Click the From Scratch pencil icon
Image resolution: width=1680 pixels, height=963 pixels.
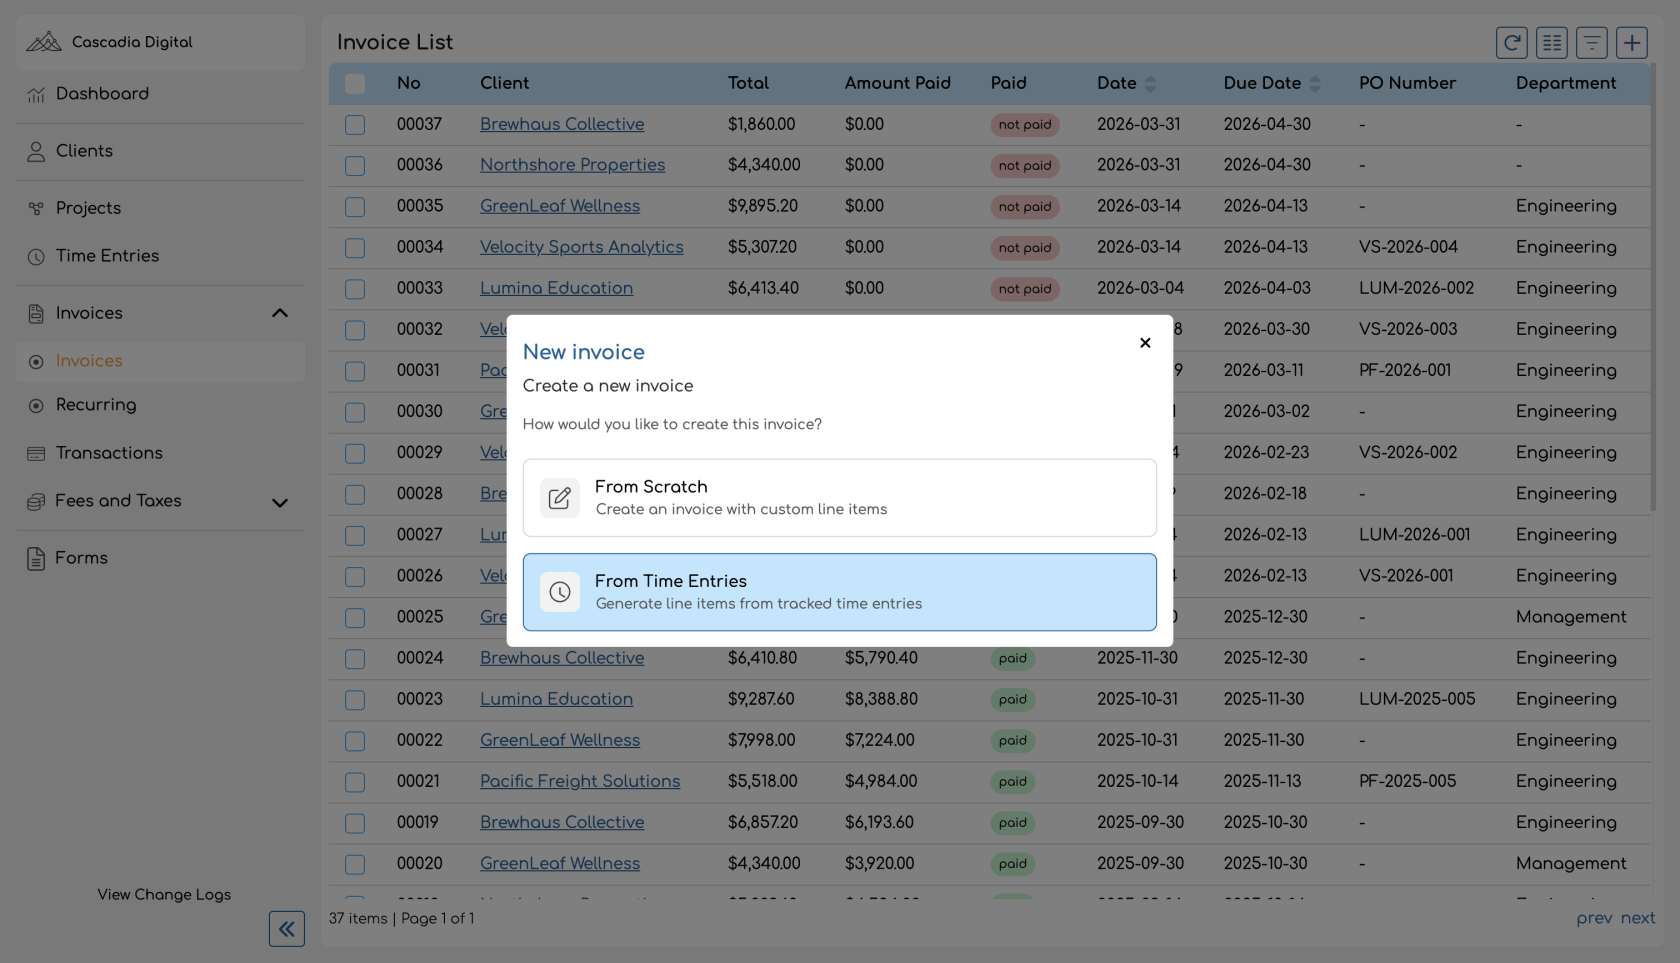[560, 498]
